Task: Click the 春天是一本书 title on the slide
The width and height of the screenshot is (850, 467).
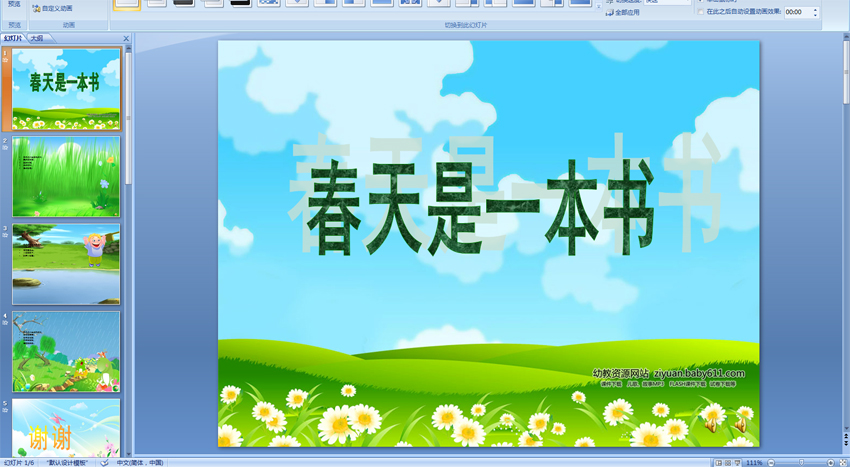Action: click(480, 206)
